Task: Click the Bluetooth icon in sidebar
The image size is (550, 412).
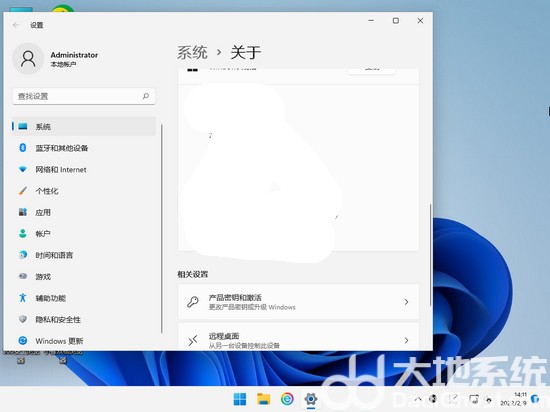Action: 23,148
